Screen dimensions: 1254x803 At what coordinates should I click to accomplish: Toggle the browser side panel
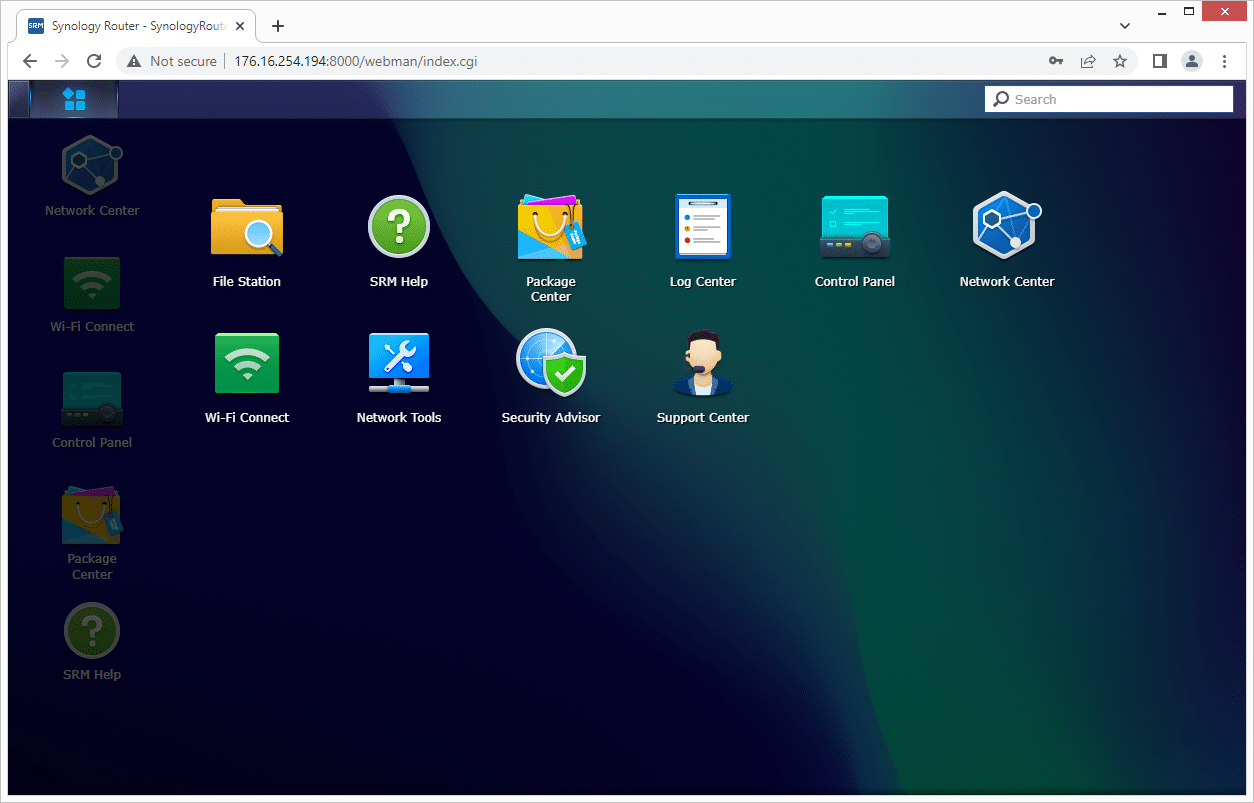[1160, 61]
